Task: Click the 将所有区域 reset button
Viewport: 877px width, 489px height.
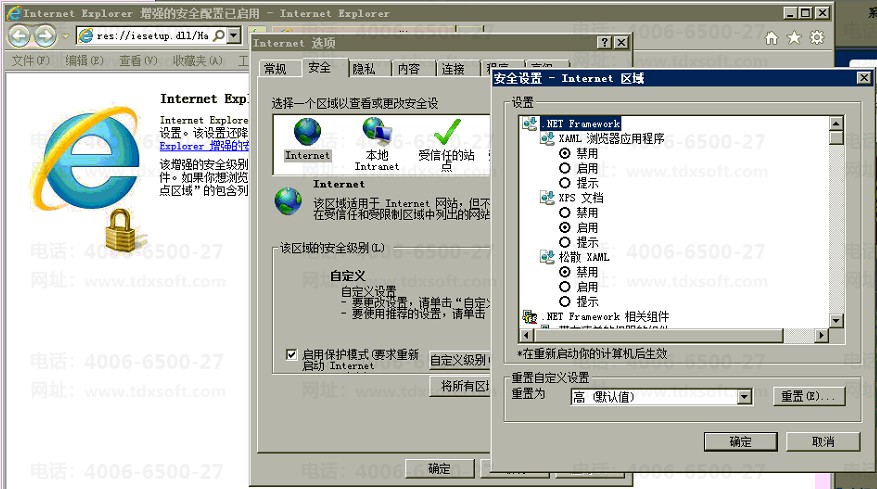Action: pyautogui.click(x=462, y=385)
